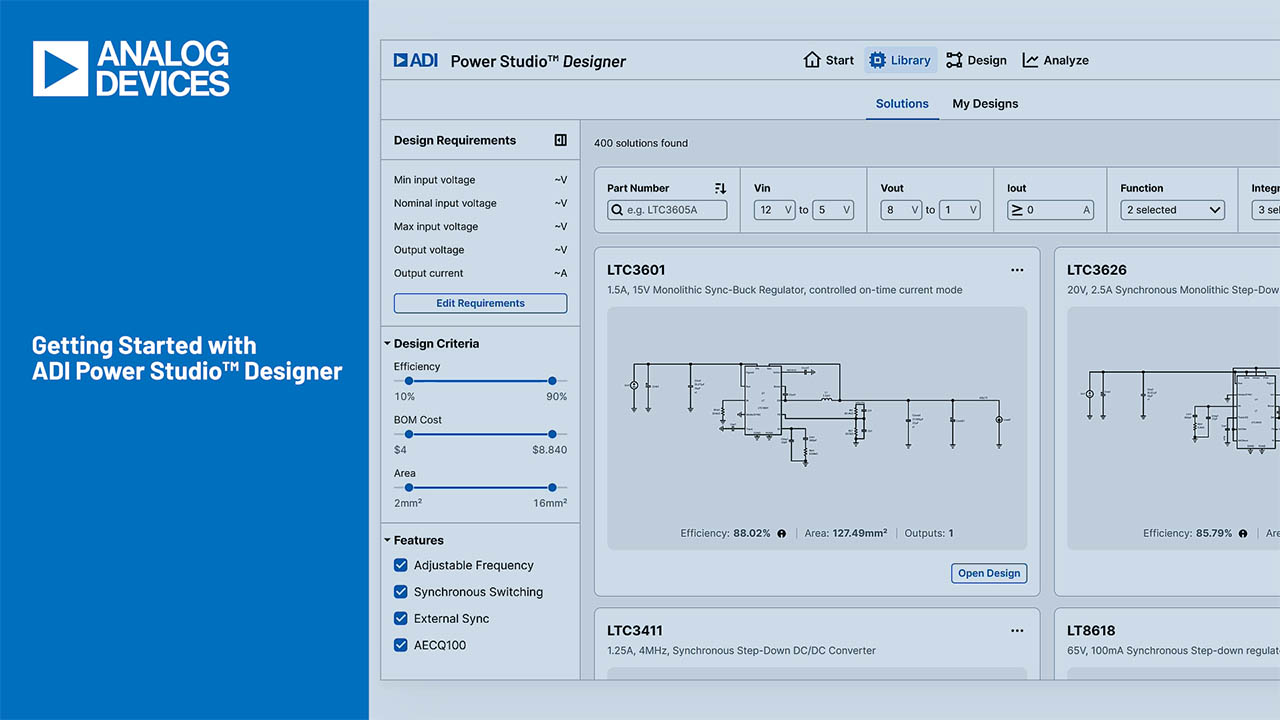The height and width of the screenshot is (720, 1280).
Task: Click the LTC3626 part title
Action: pyautogui.click(x=1097, y=270)
